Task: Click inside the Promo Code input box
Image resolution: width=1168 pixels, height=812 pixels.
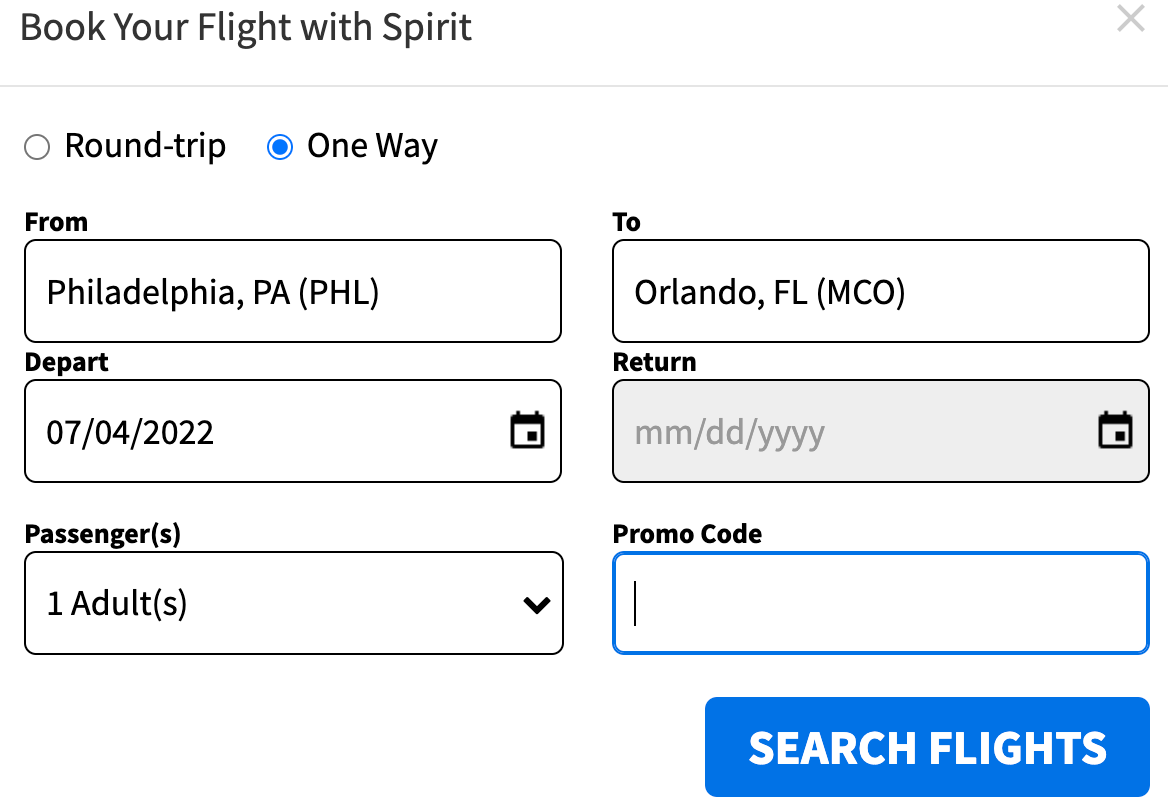Action: pos(880,603)
